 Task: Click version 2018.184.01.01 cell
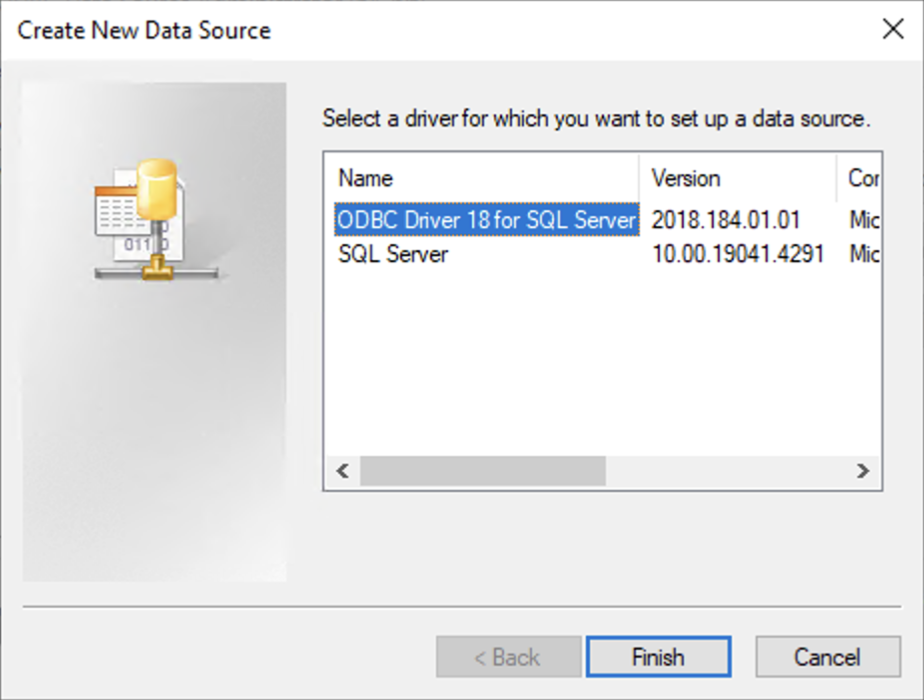[x=726, y=220]
